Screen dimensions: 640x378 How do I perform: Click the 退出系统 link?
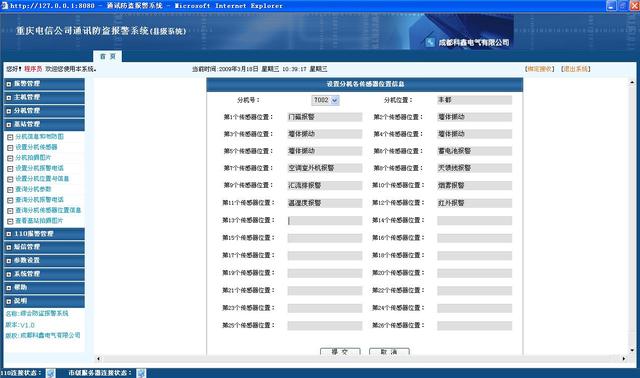(576, 69)
